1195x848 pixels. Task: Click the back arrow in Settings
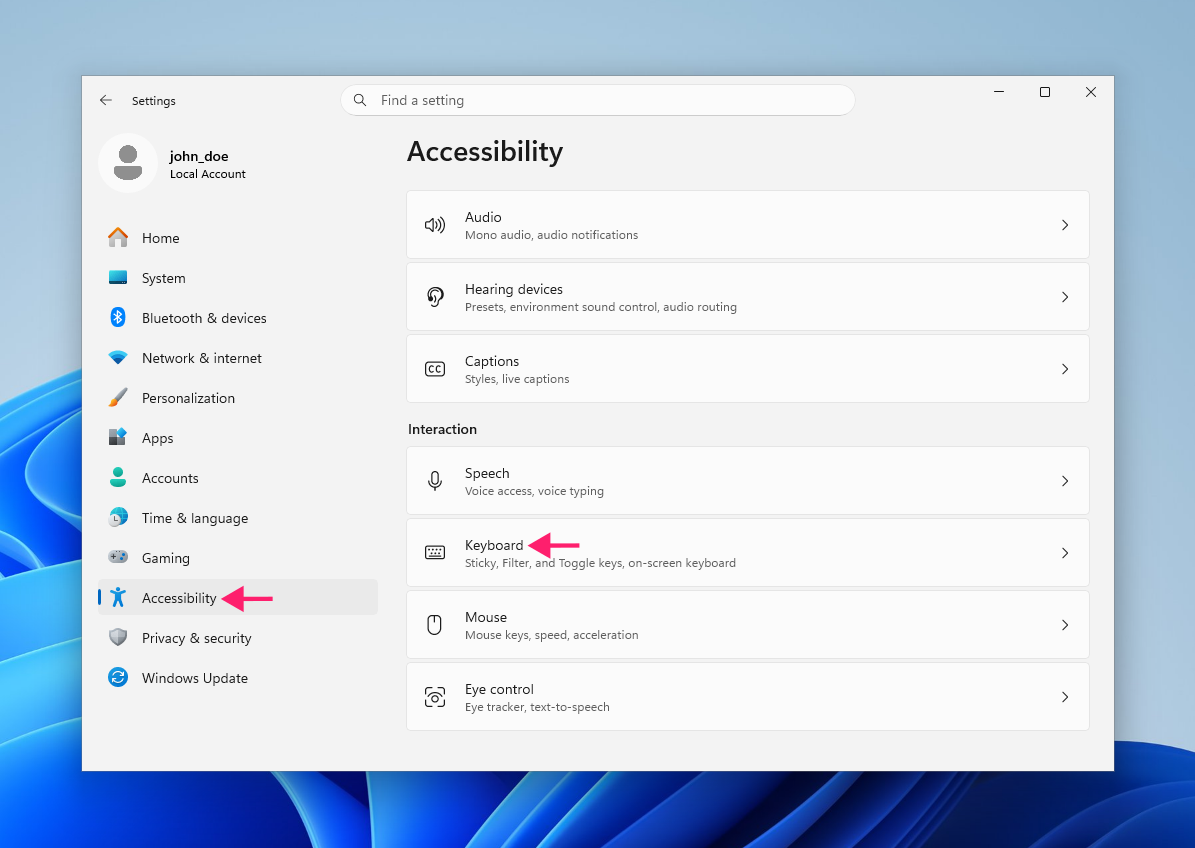tap(106, 101)
